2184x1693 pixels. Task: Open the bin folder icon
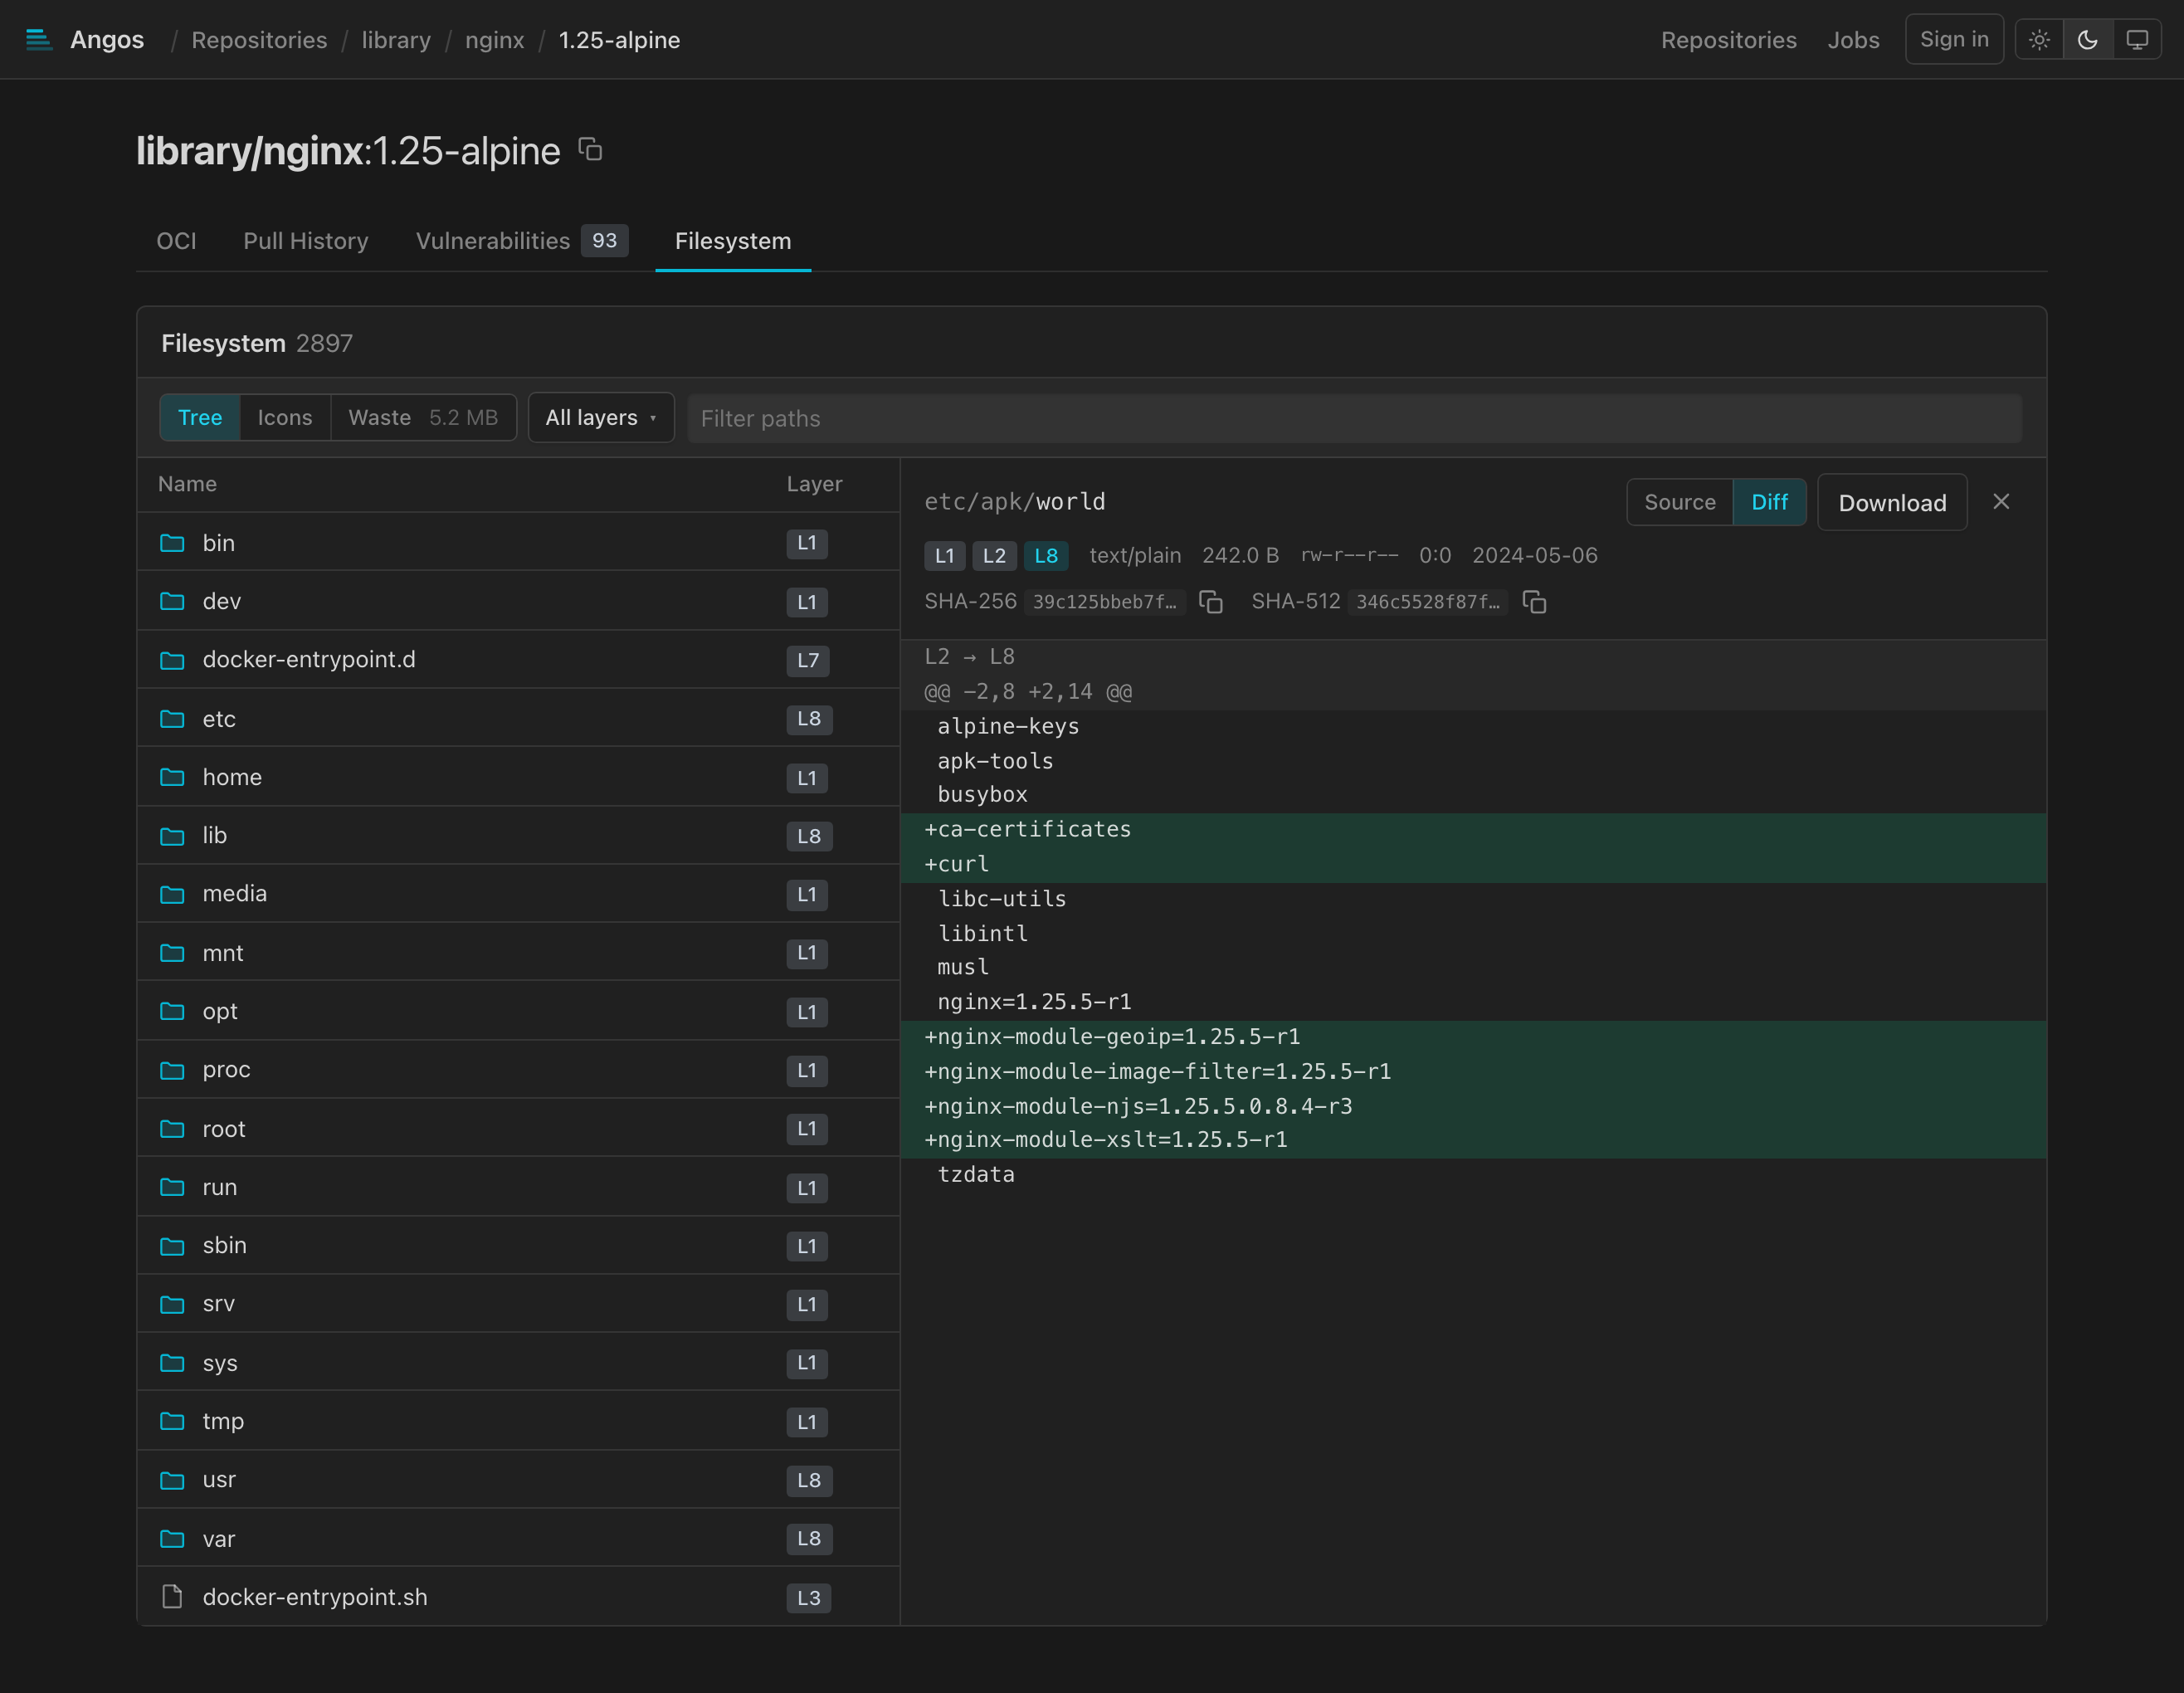click(x=172, y=543)
